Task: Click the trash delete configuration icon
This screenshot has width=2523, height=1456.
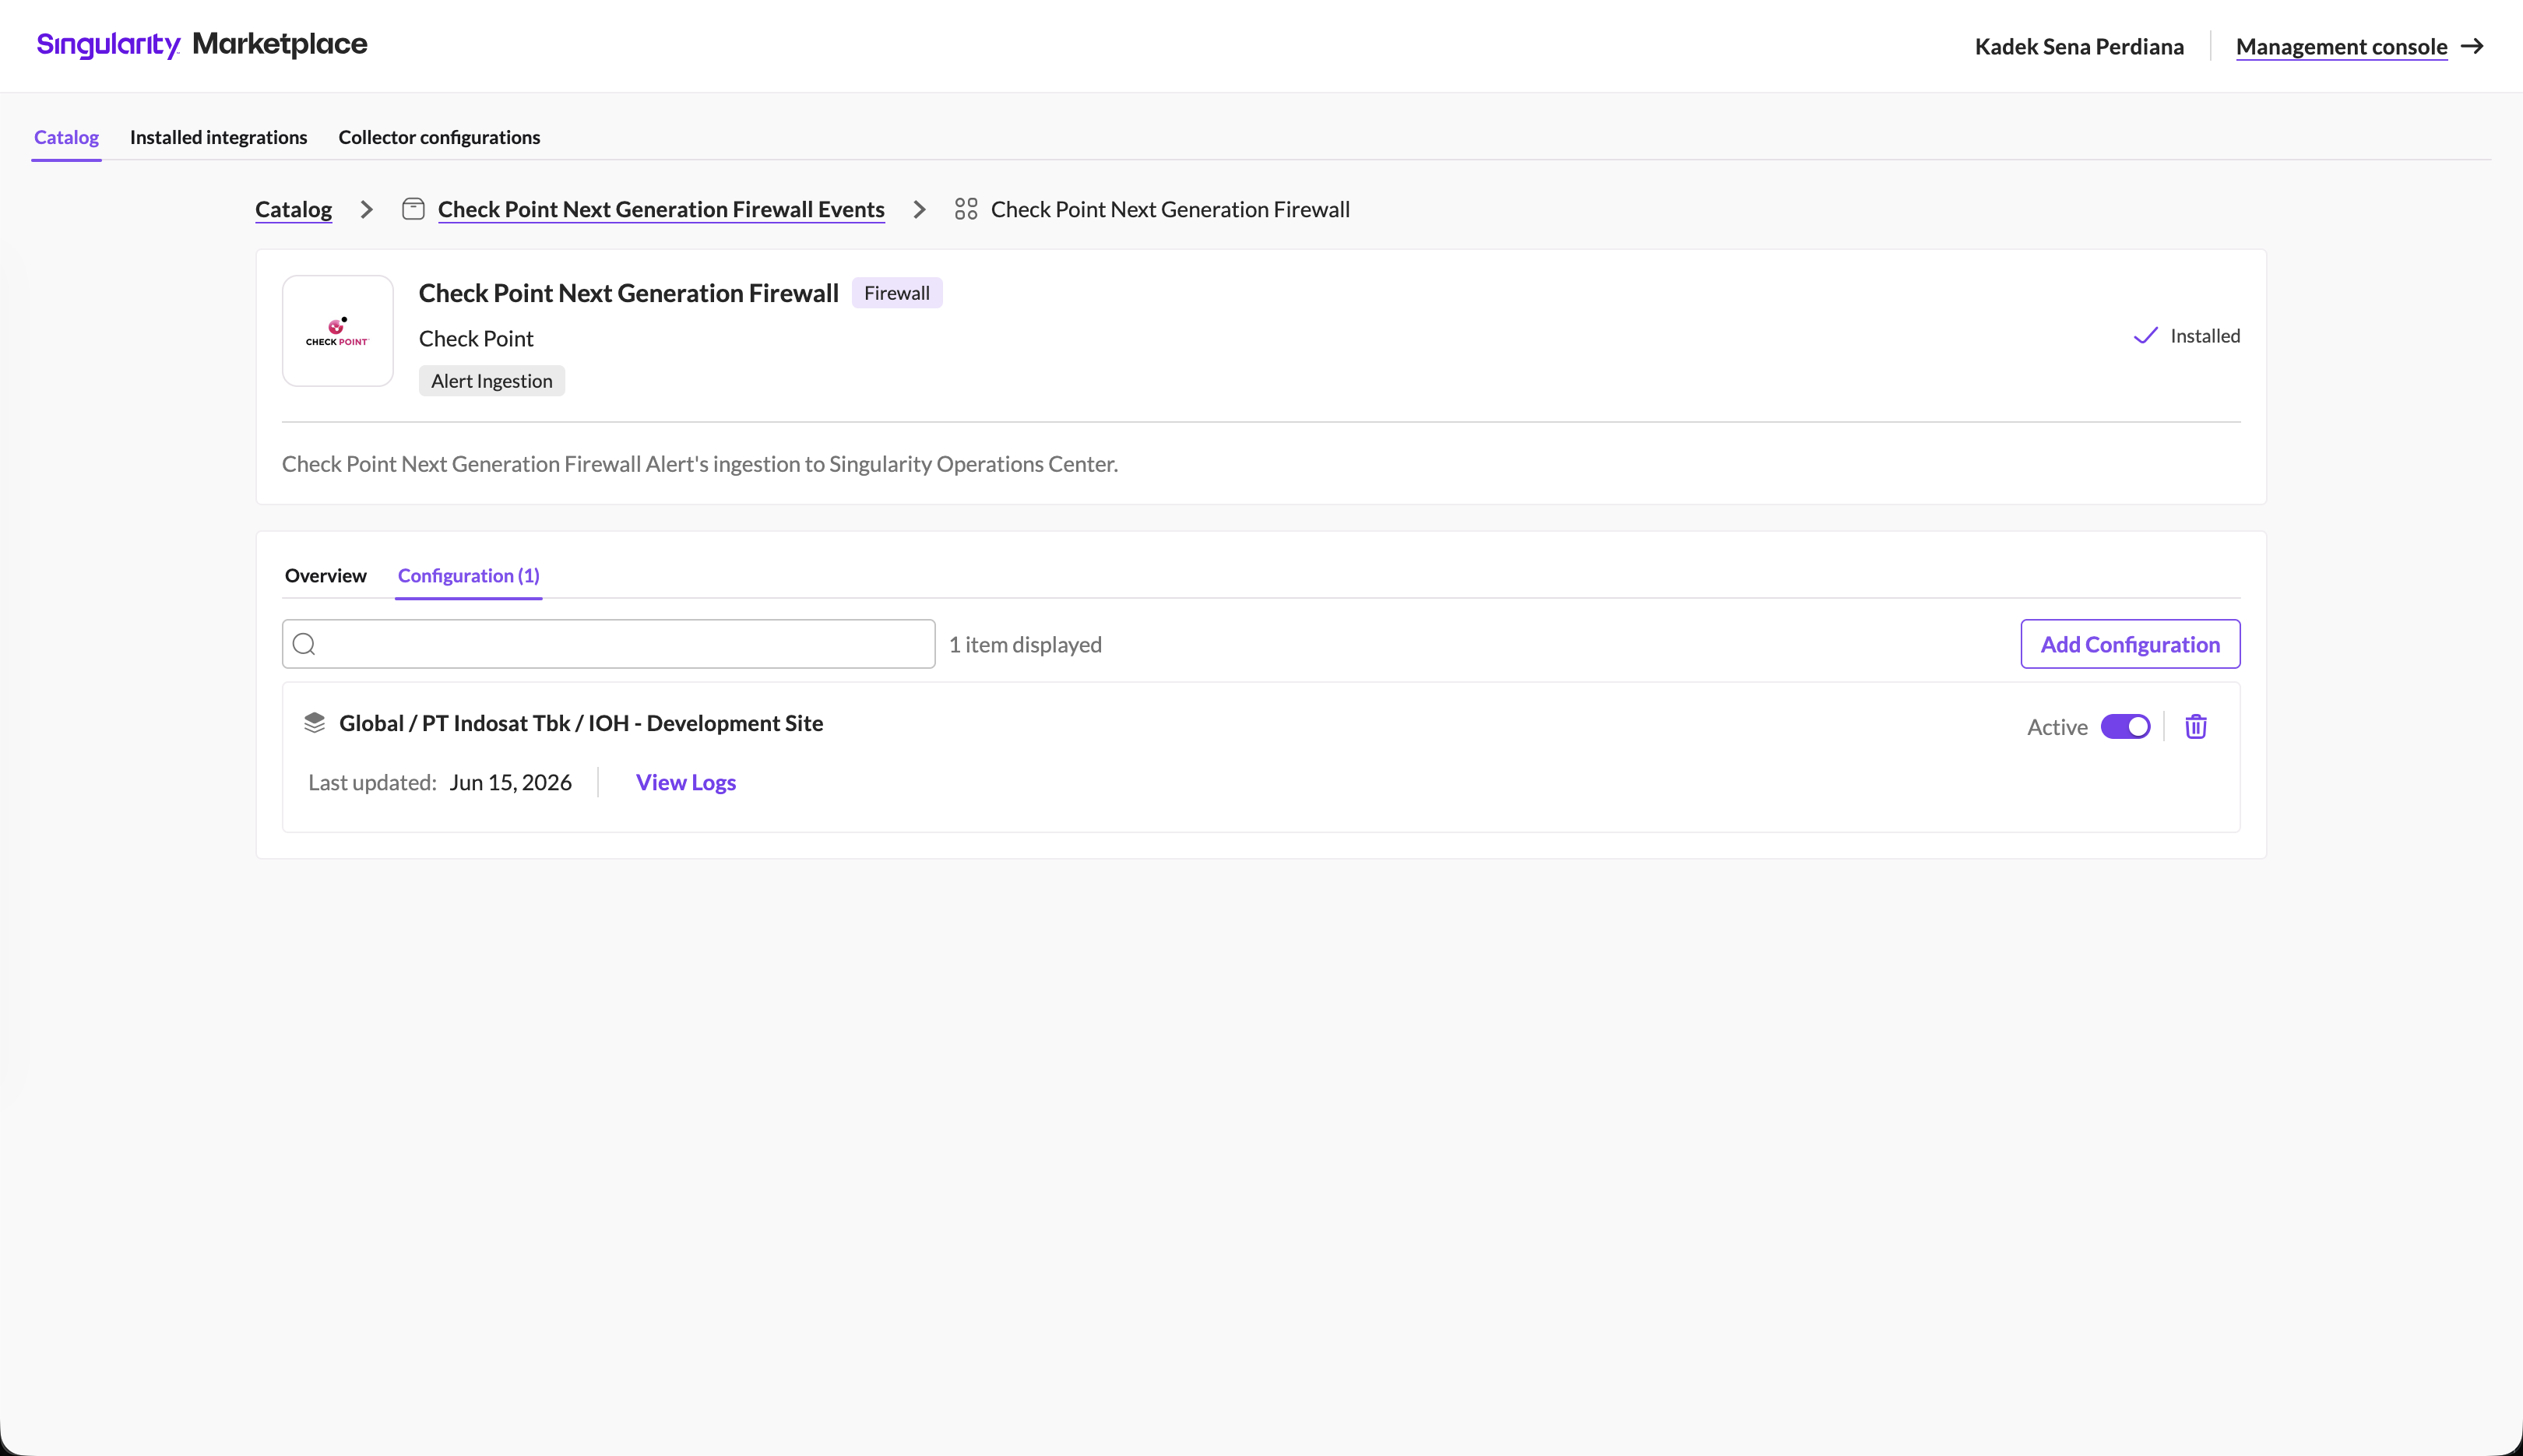Action: pos(2195,727)
